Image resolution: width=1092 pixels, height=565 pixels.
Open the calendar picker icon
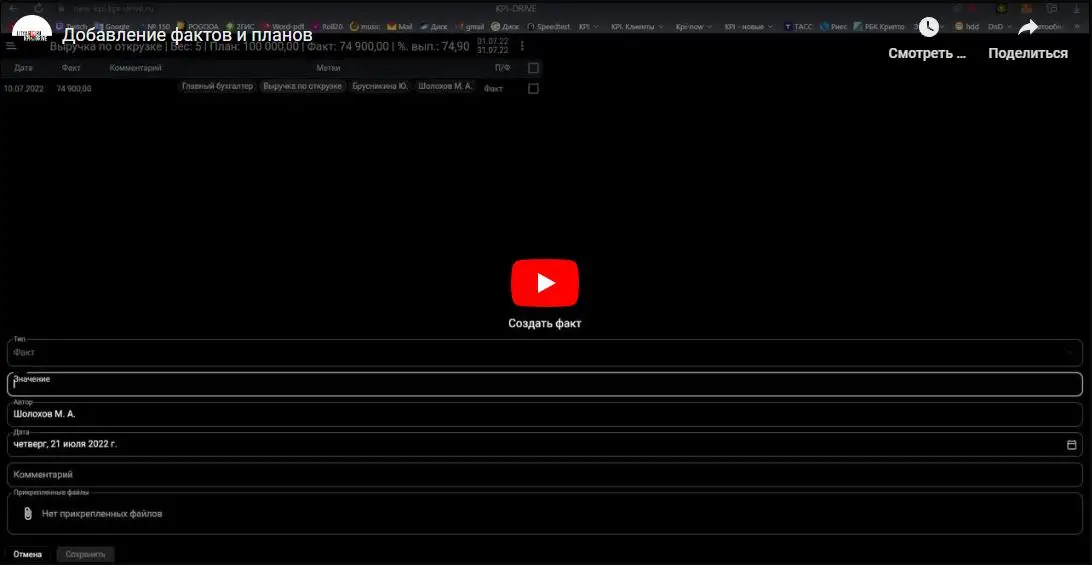[1072, 444]
